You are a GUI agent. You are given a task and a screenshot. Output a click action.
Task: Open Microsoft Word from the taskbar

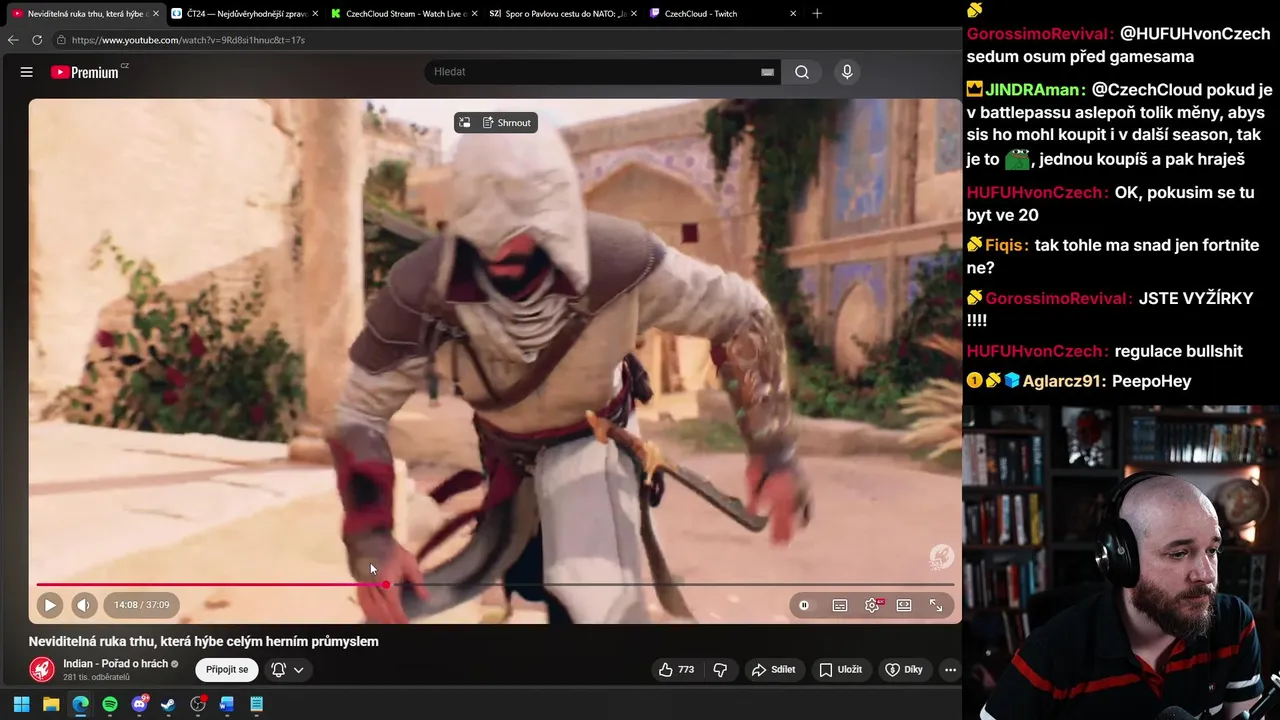pyautogui.click(x=227, y=704)
